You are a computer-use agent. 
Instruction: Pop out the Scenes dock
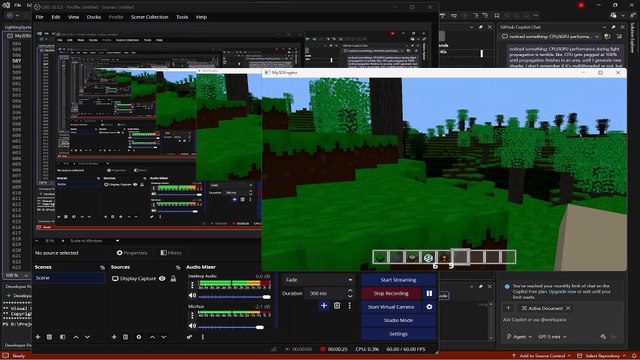[102, 267]
